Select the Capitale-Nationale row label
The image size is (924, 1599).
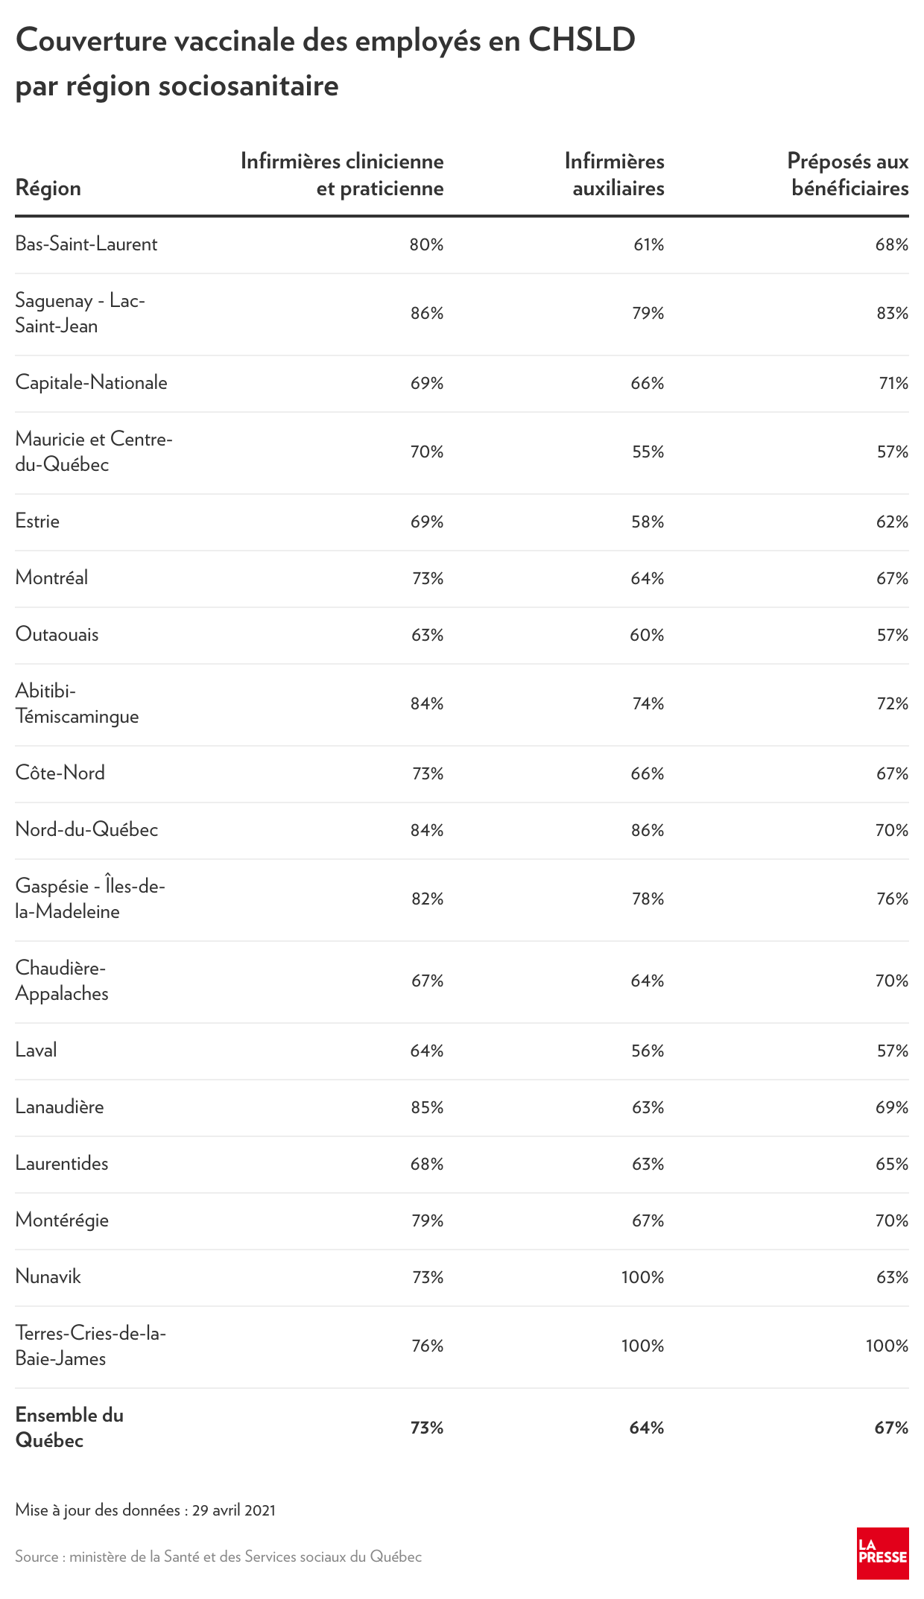point(91,383)
